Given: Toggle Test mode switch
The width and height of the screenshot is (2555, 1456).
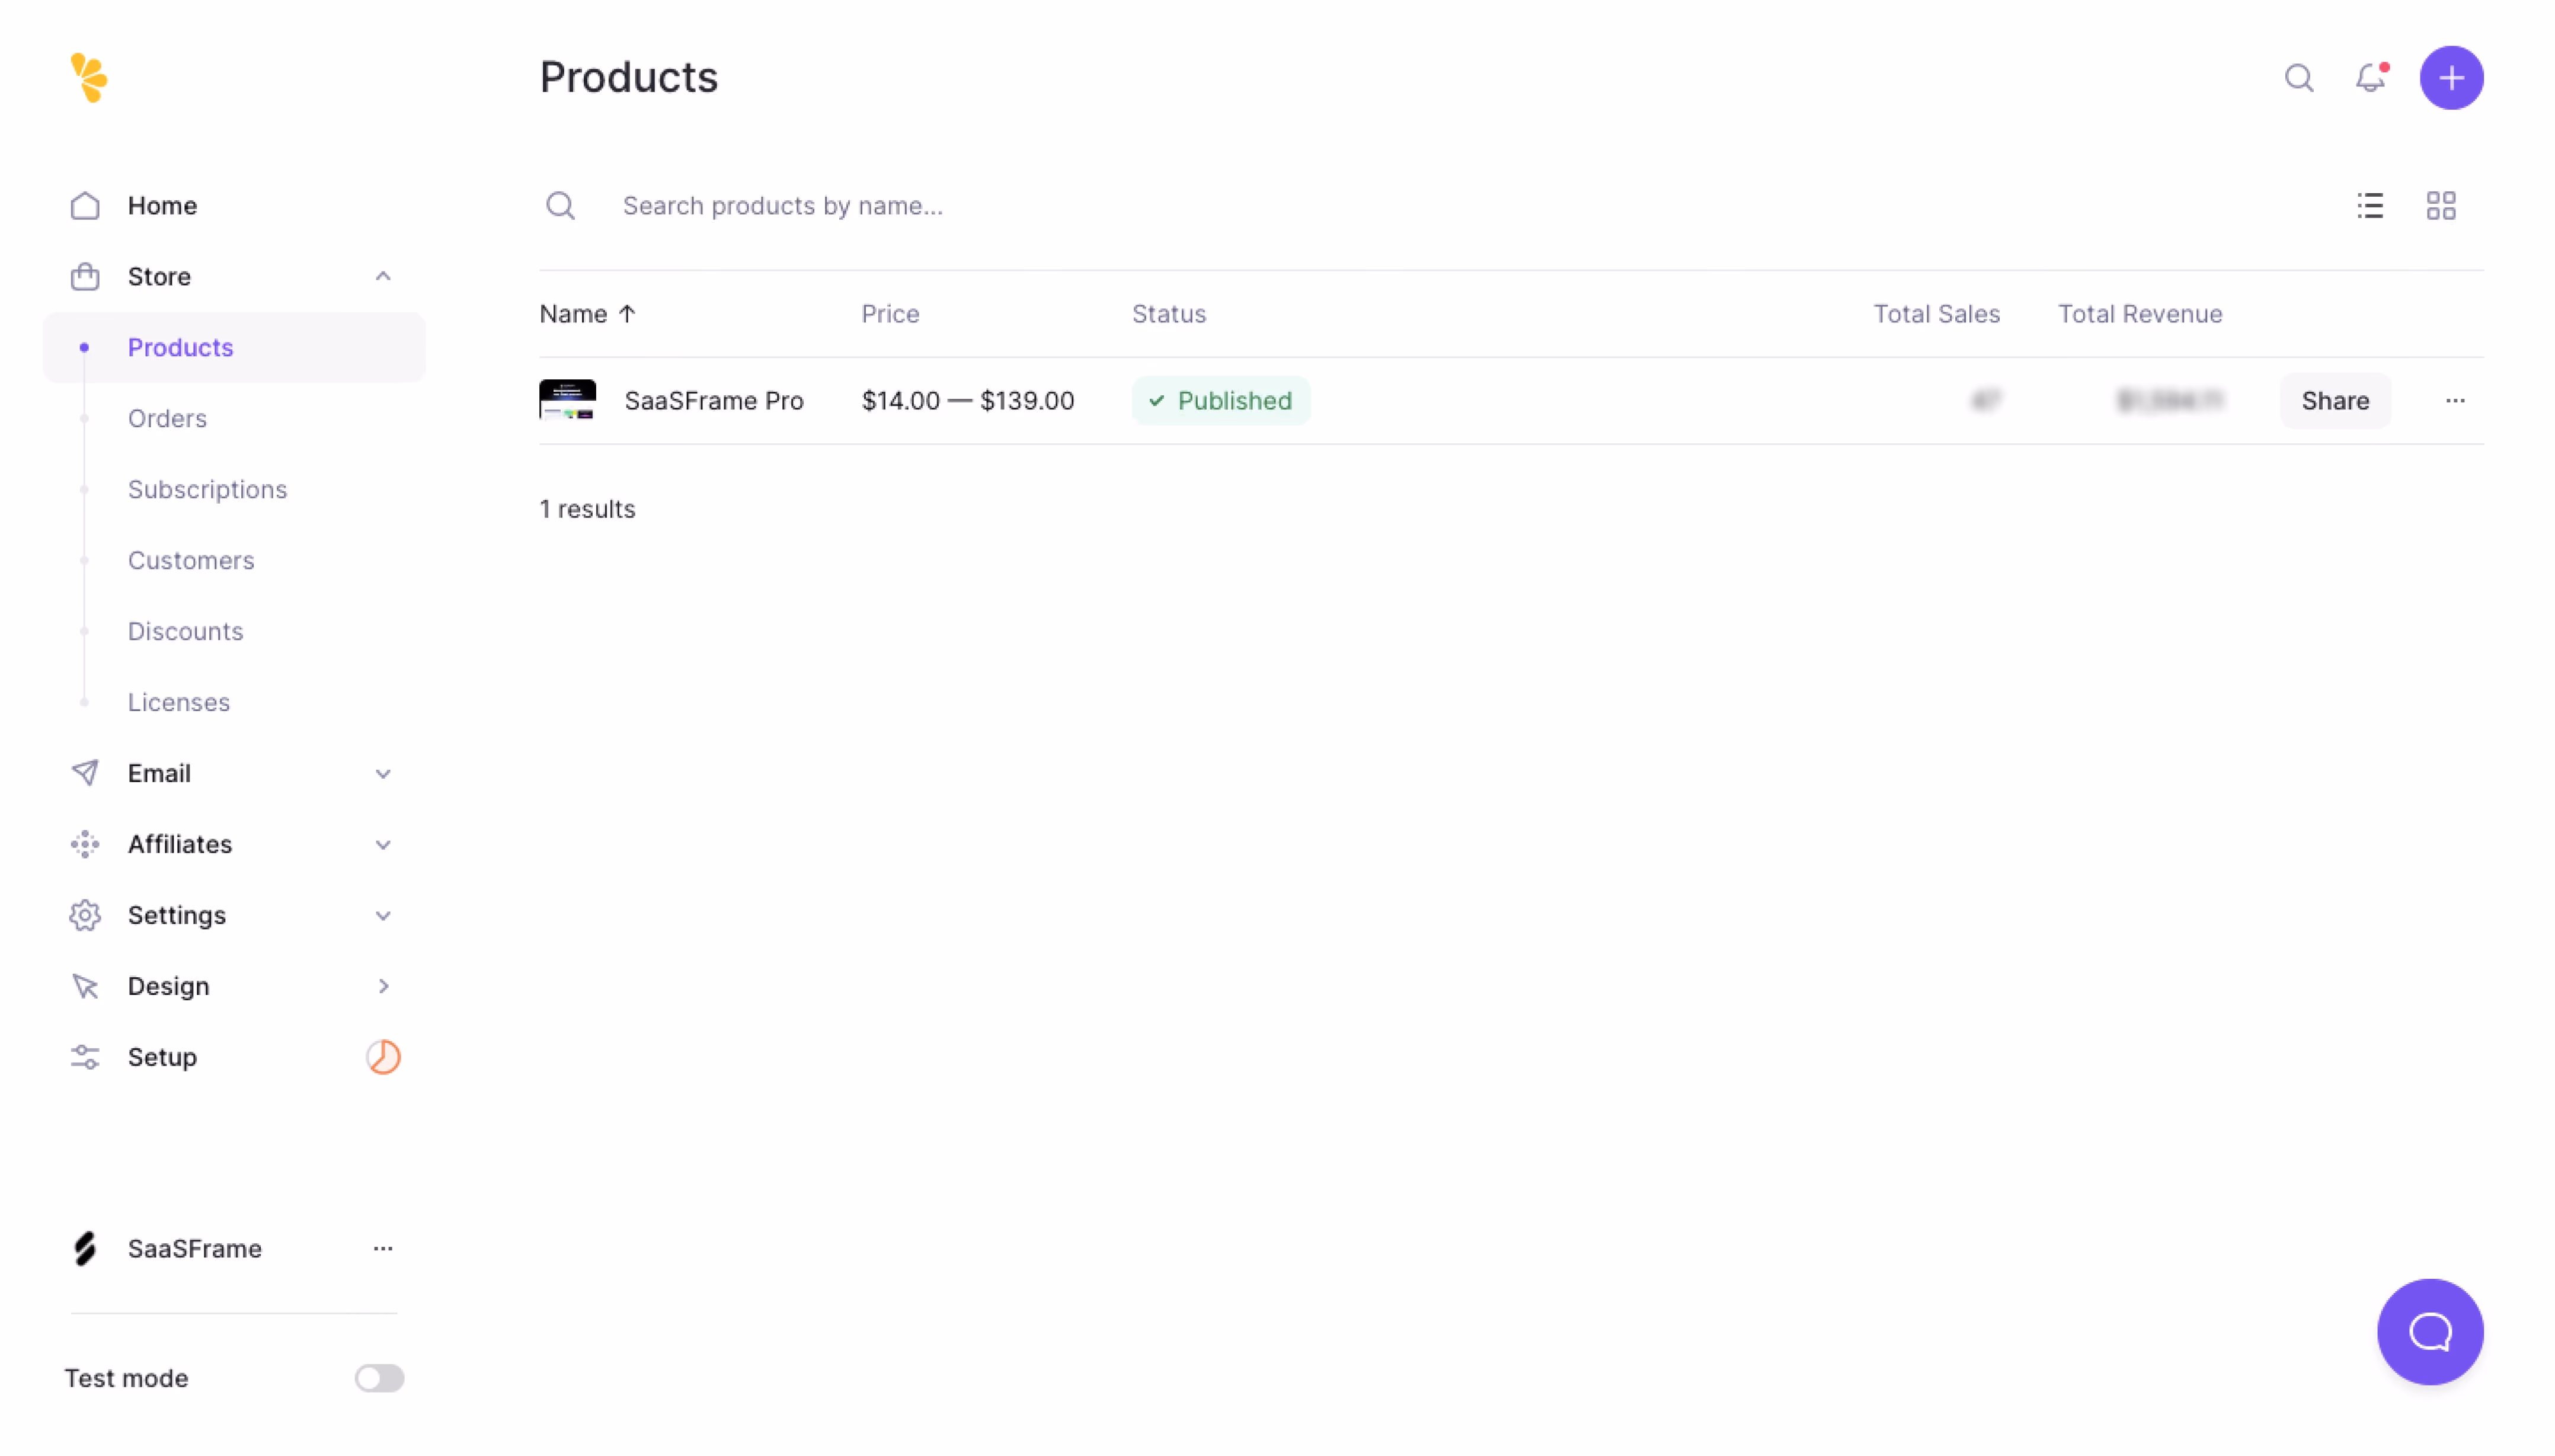Looking at the screenshot, I should [379, 1378].
